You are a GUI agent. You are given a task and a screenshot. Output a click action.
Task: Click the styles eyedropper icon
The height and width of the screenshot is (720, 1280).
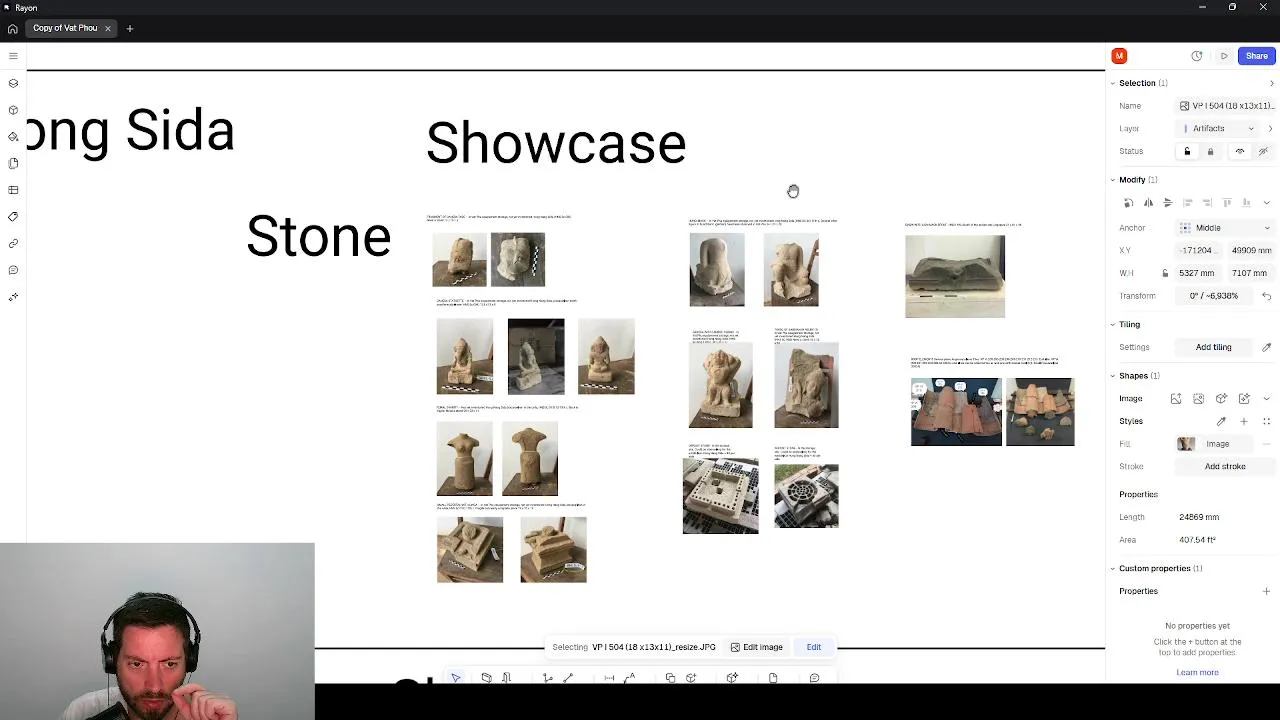pyautogui.click(x=1221, y=421)
